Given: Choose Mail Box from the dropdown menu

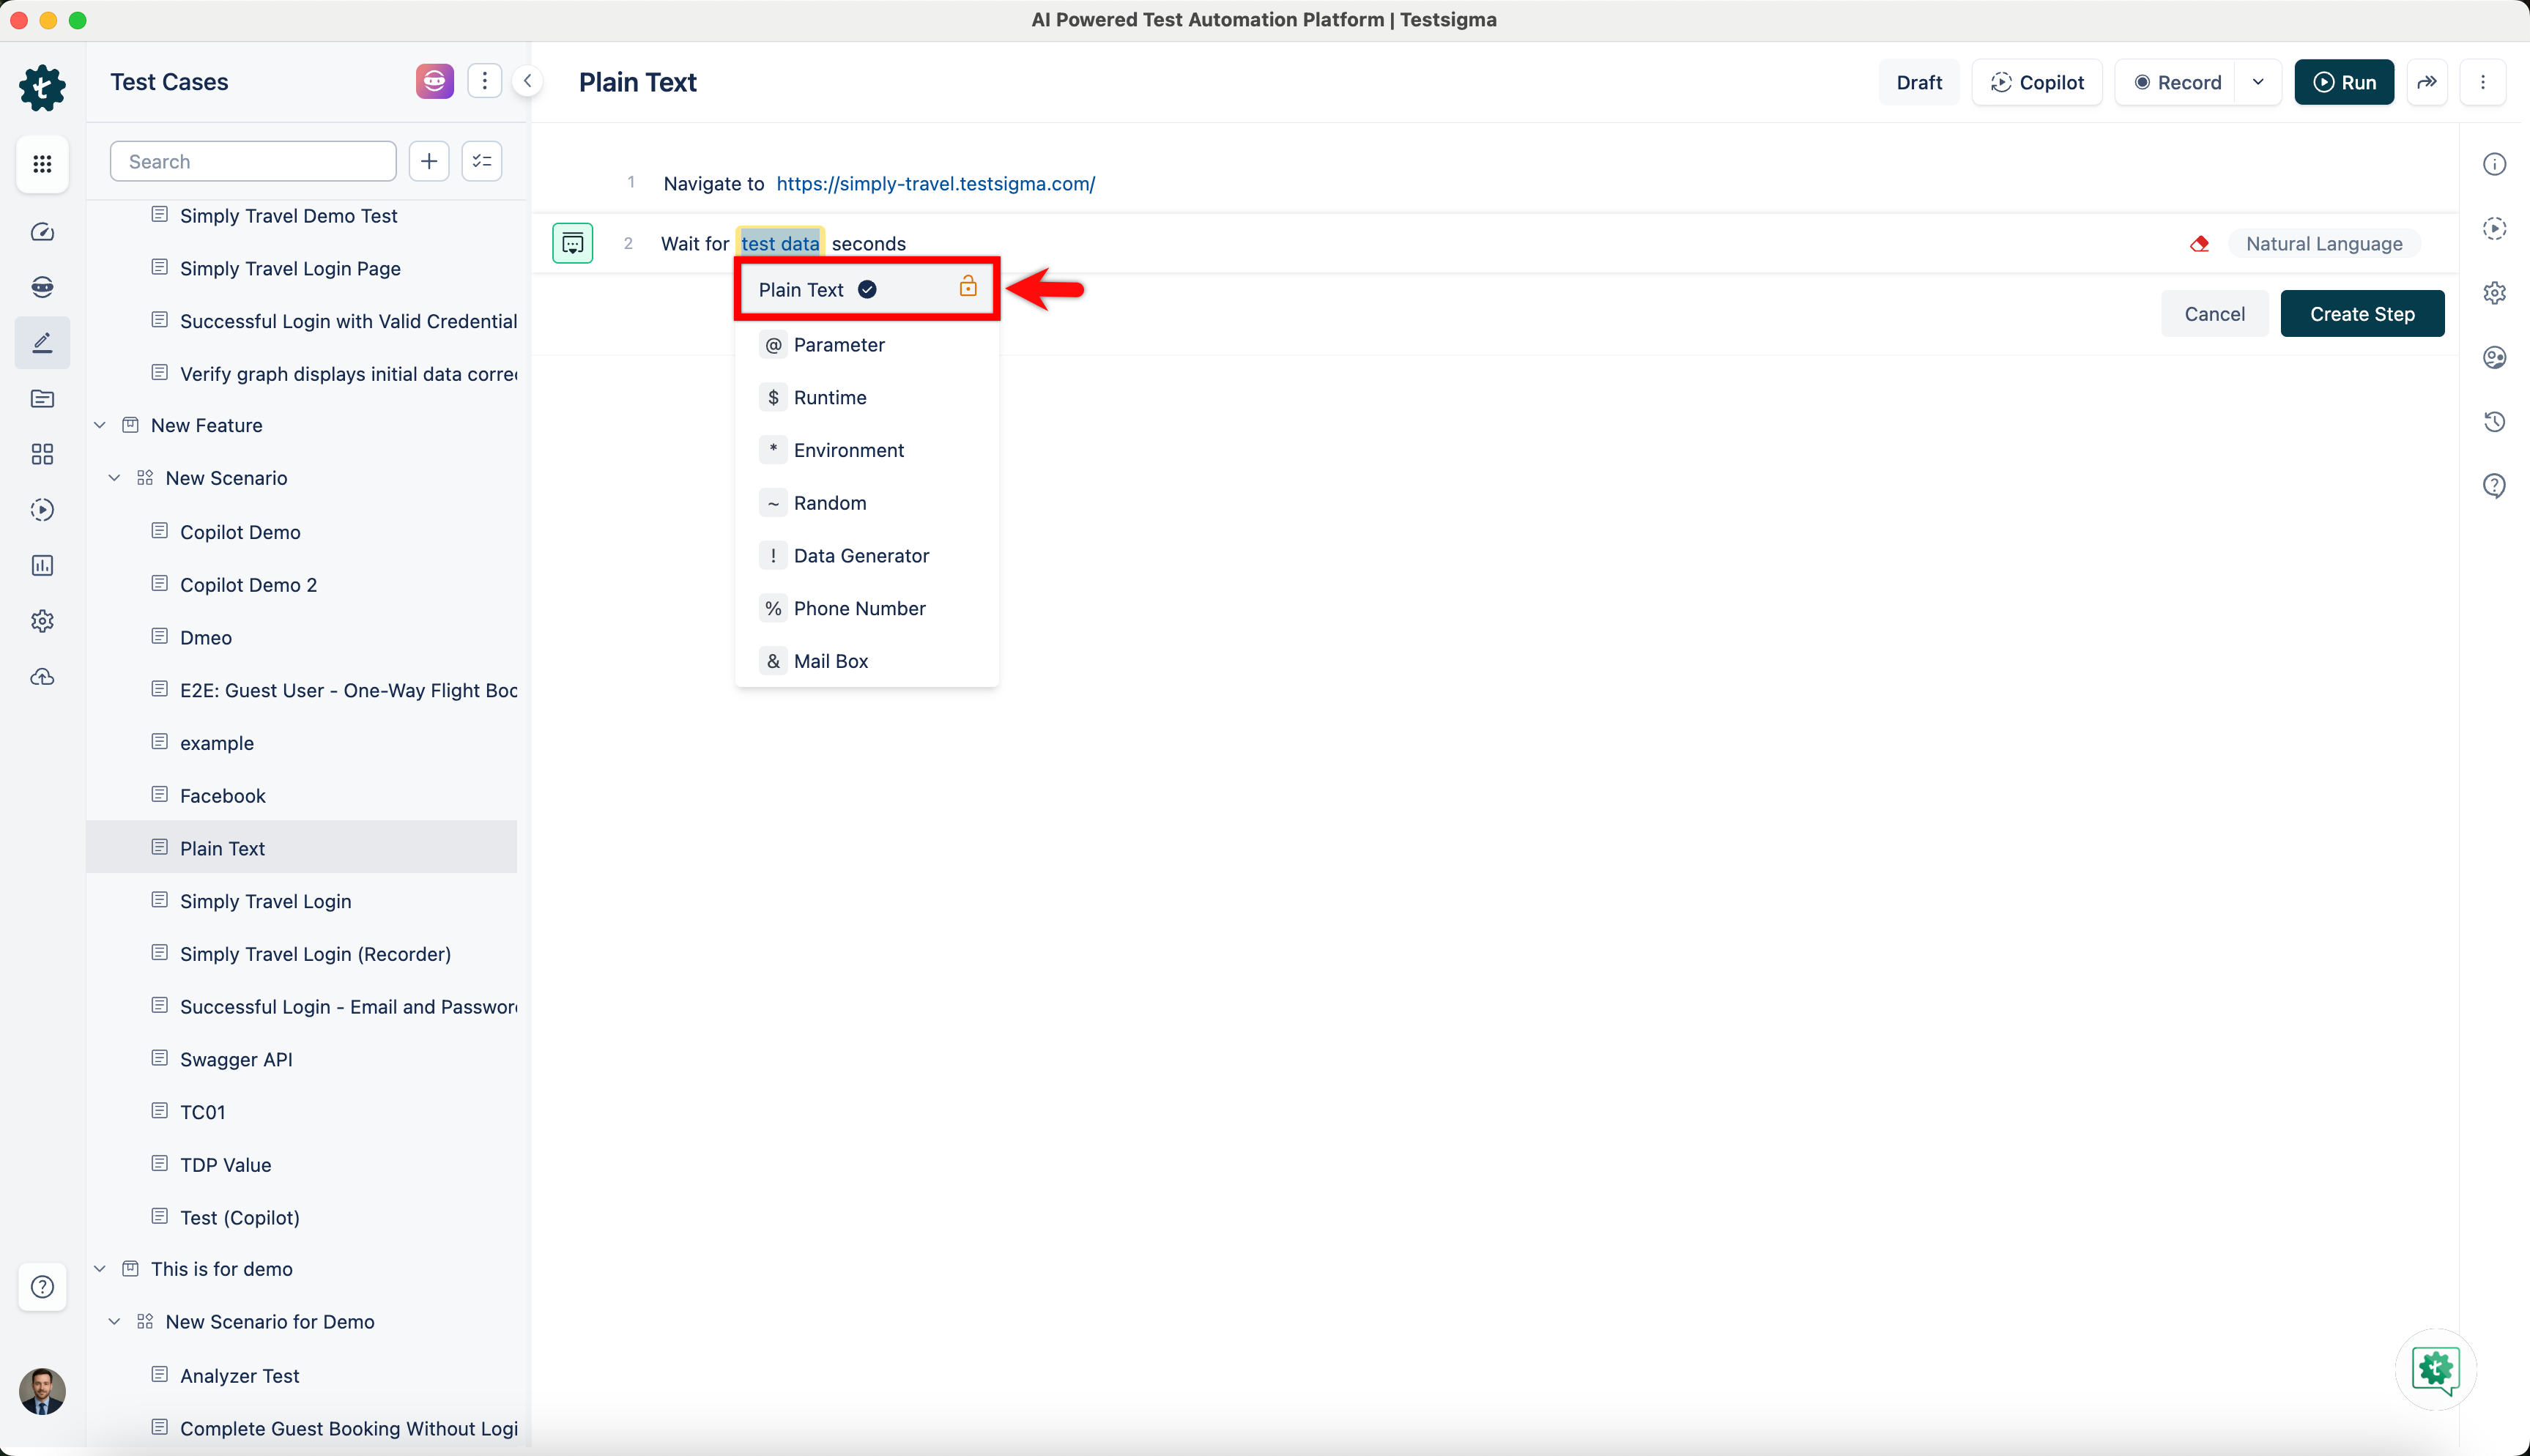Looking at the screenshot, I should [x=830, y=660].
